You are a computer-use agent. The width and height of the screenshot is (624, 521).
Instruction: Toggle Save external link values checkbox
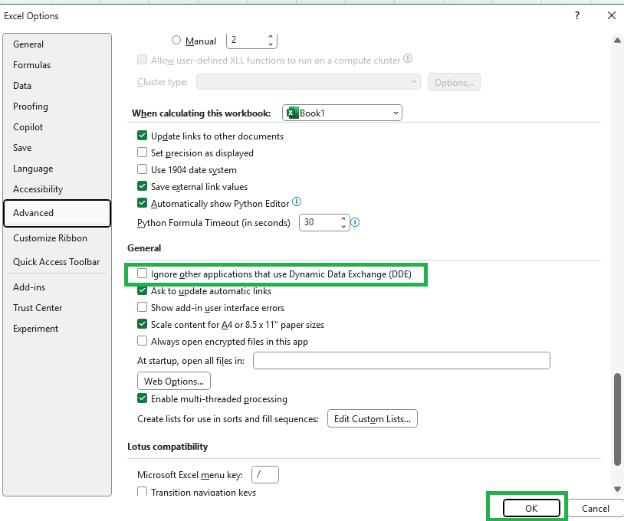pyautogui.click(x=142, y=186)
